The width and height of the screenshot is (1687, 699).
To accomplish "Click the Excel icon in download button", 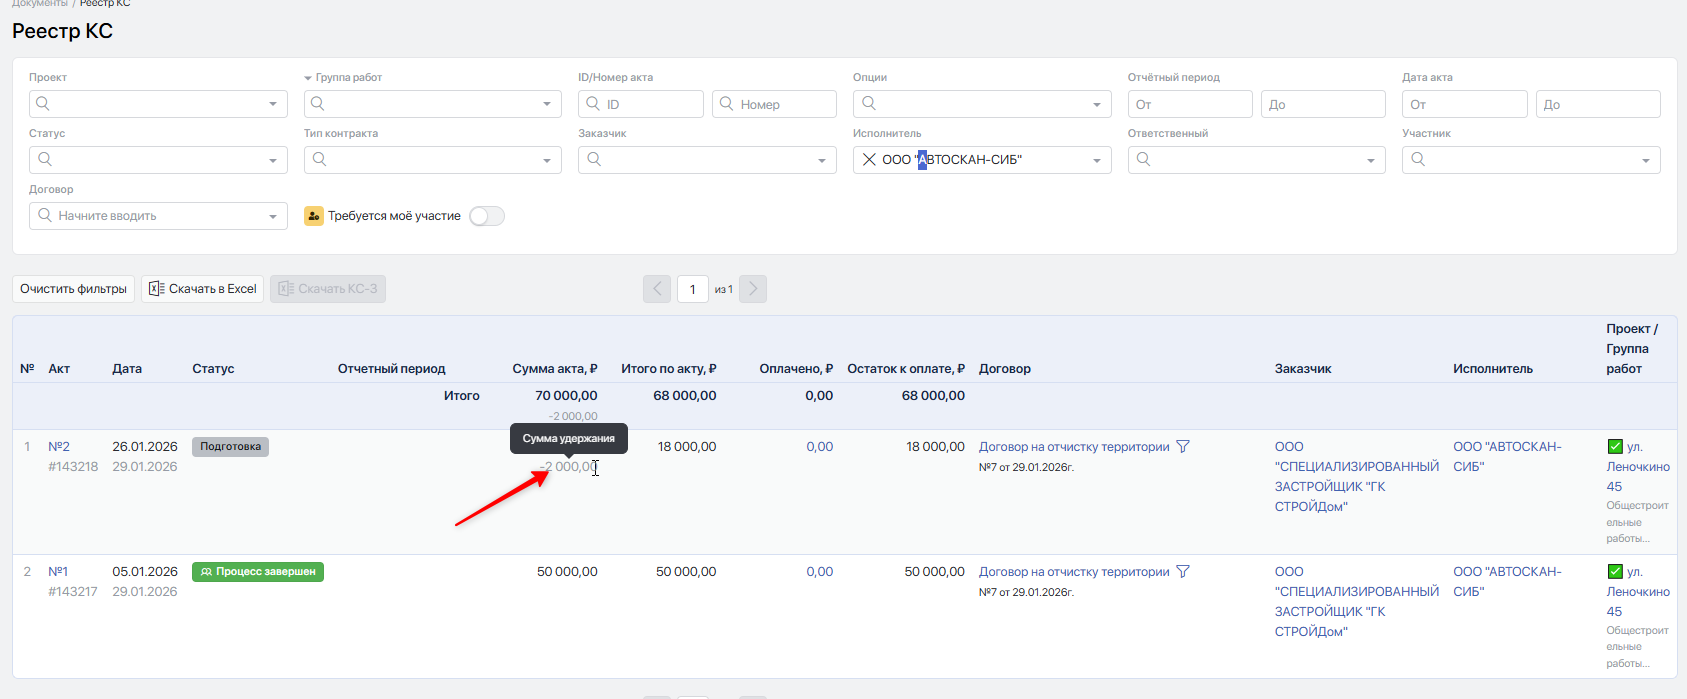I will 156,289.
